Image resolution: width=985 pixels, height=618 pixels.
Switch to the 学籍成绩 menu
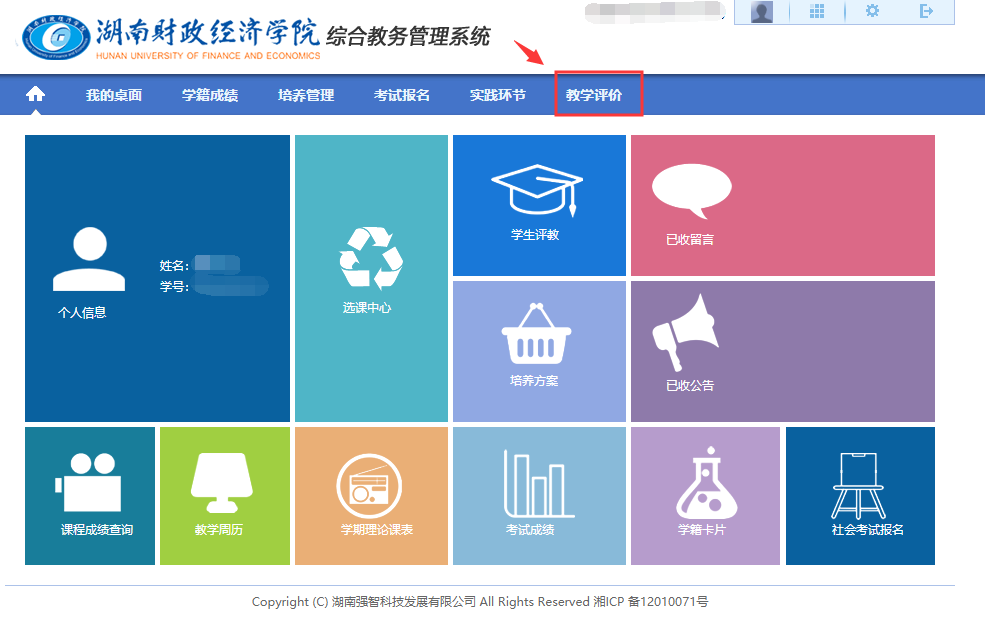[x=209, y=94]
